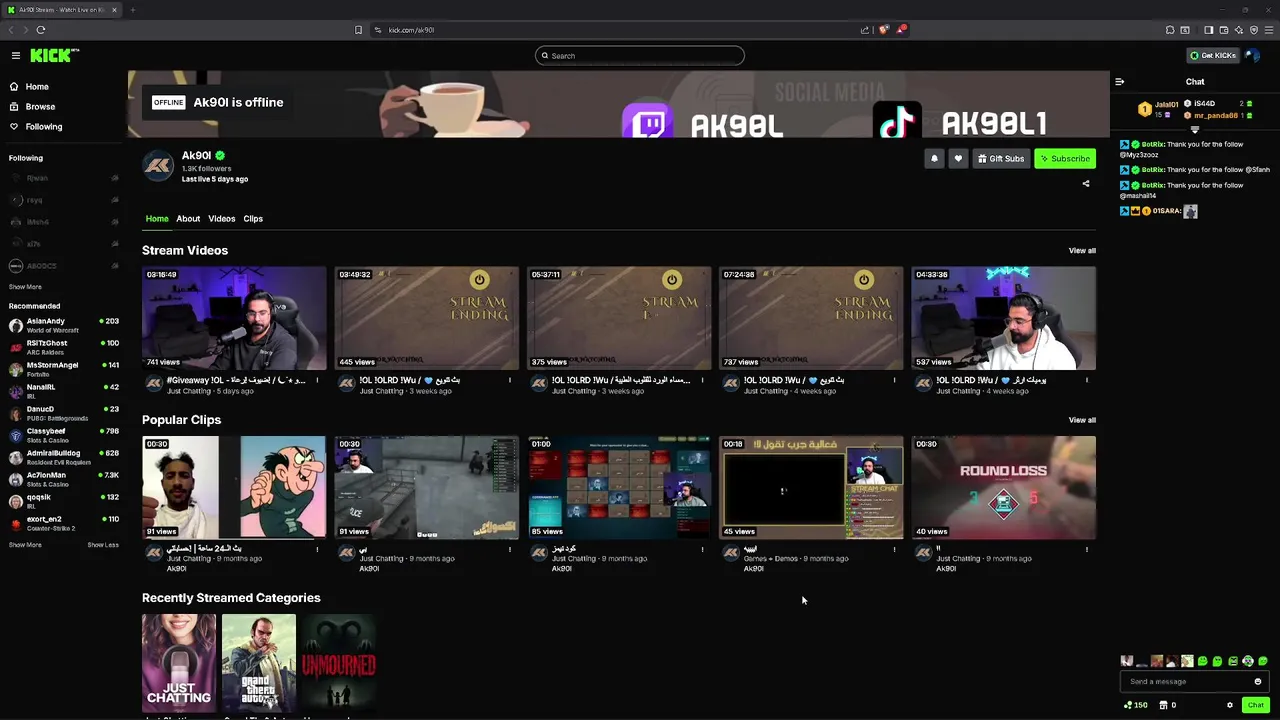Open recommended channel AdmiralBulldog
Screen dimensions: 1280x720
pos(64,457)
